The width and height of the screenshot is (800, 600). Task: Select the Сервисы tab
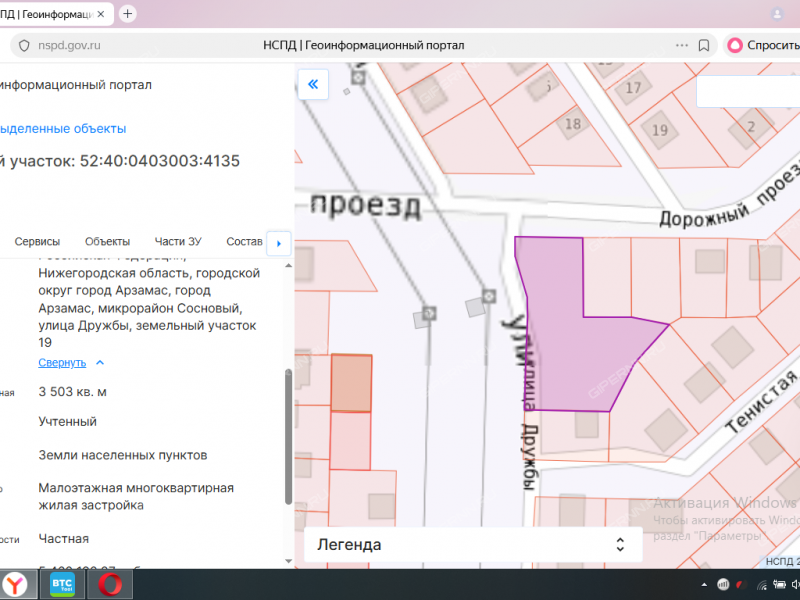[x=37, y=241]
